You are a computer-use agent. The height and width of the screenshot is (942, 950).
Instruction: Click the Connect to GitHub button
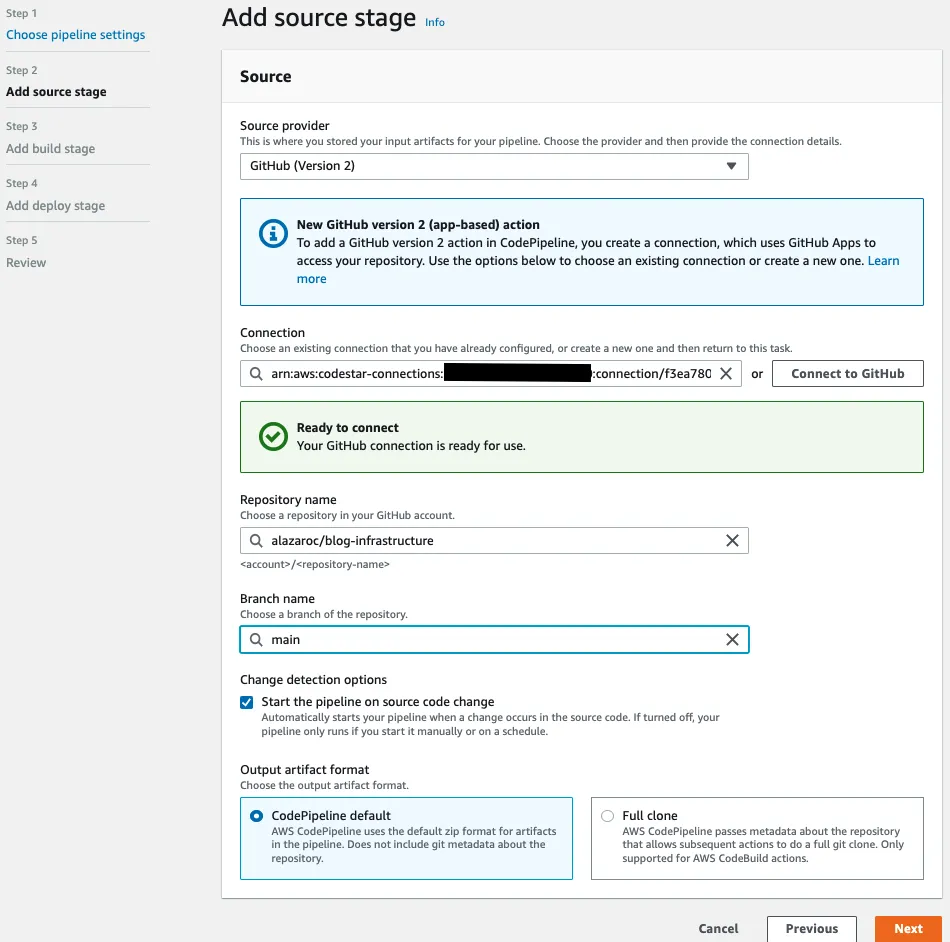[847, 374]
